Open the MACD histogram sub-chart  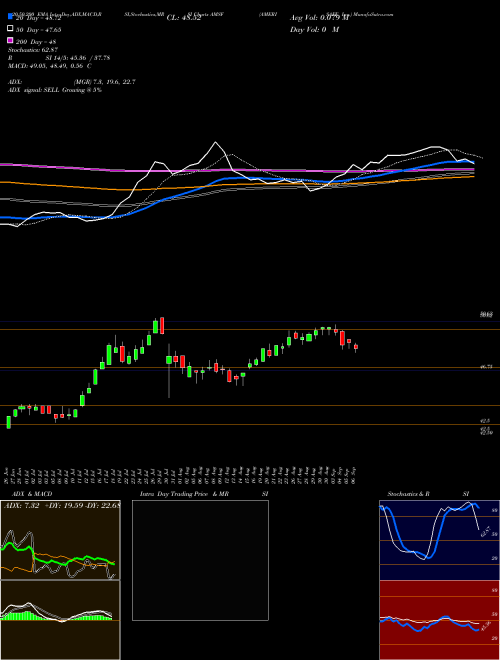[x=60, y=620]
